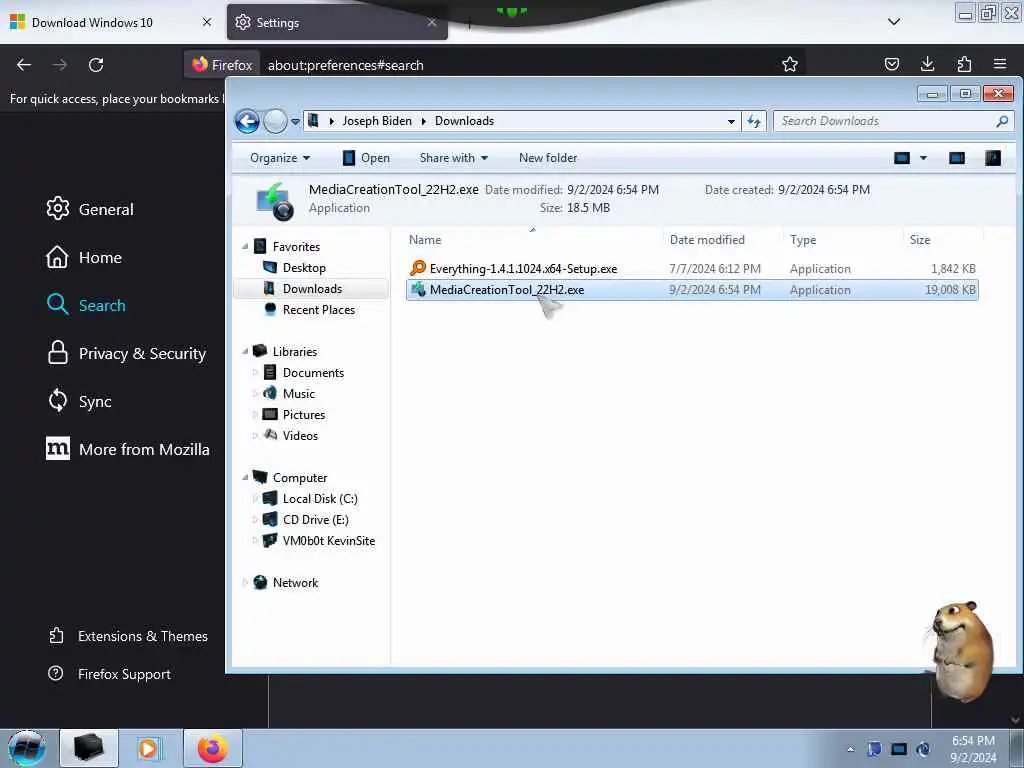1024x768 pixels.
Task: Toggle the preview pane icon
Action: (957, 158)
